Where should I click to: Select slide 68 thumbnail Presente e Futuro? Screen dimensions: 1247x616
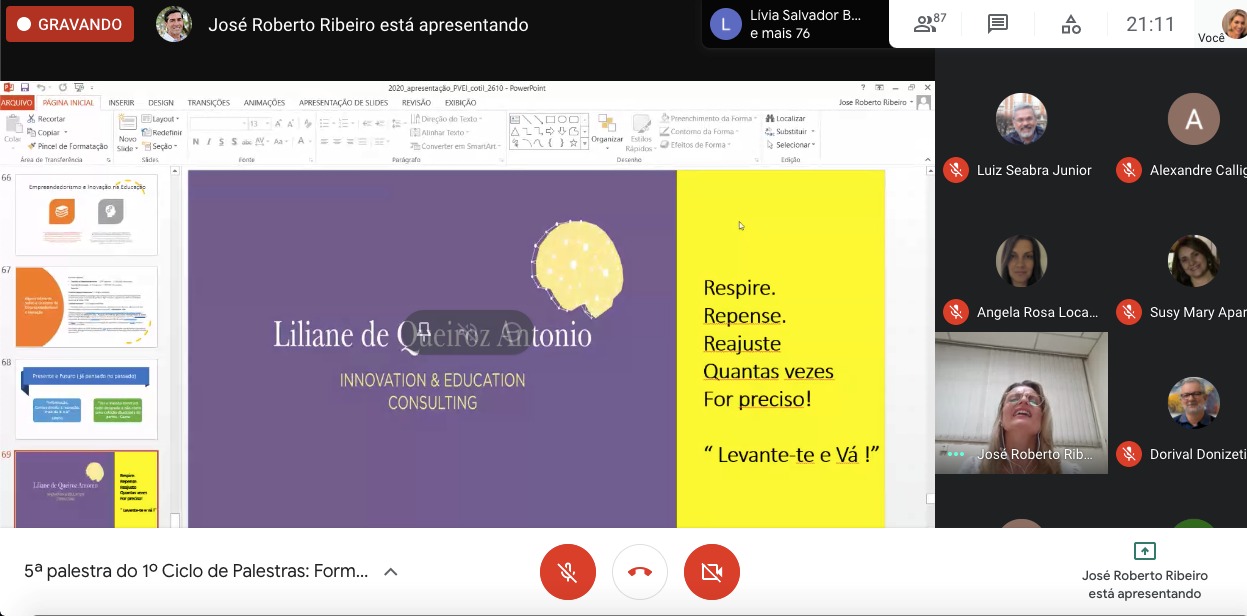click(86, 399)
